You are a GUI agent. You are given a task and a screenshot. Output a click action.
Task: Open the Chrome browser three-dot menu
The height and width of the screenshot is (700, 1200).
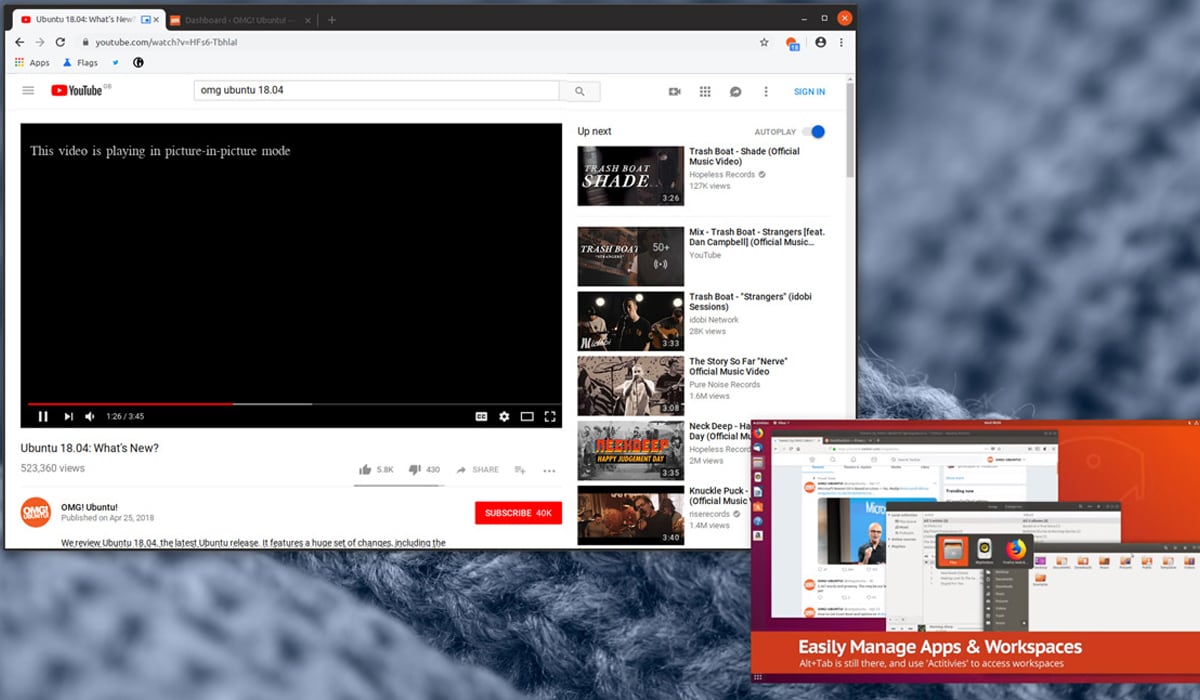coord(841,42)
